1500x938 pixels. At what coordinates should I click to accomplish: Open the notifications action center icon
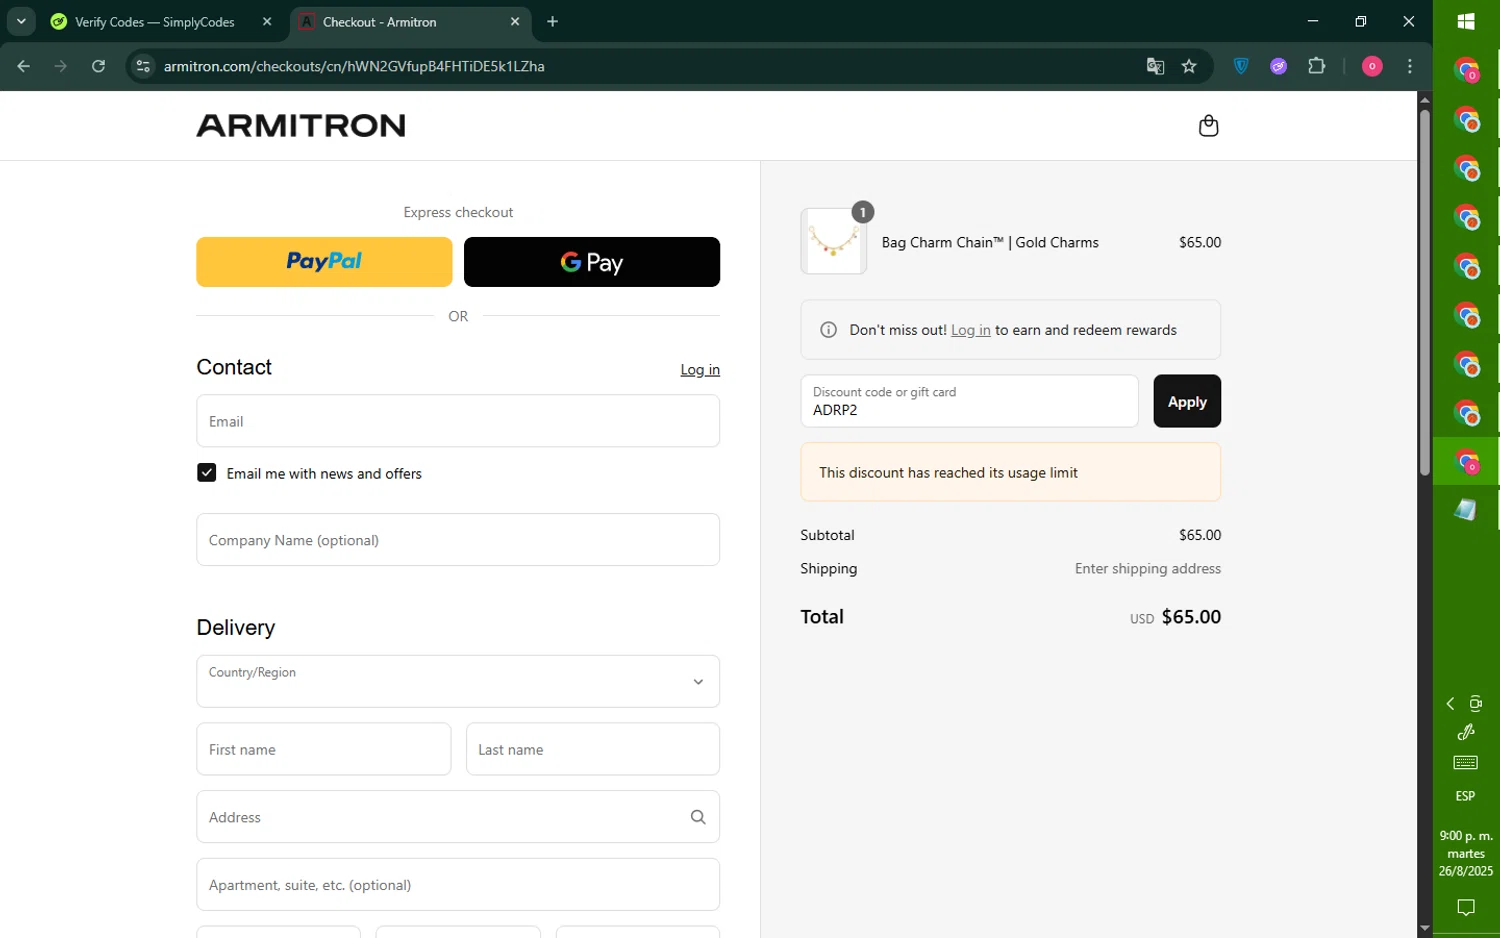pos(1466,908)
